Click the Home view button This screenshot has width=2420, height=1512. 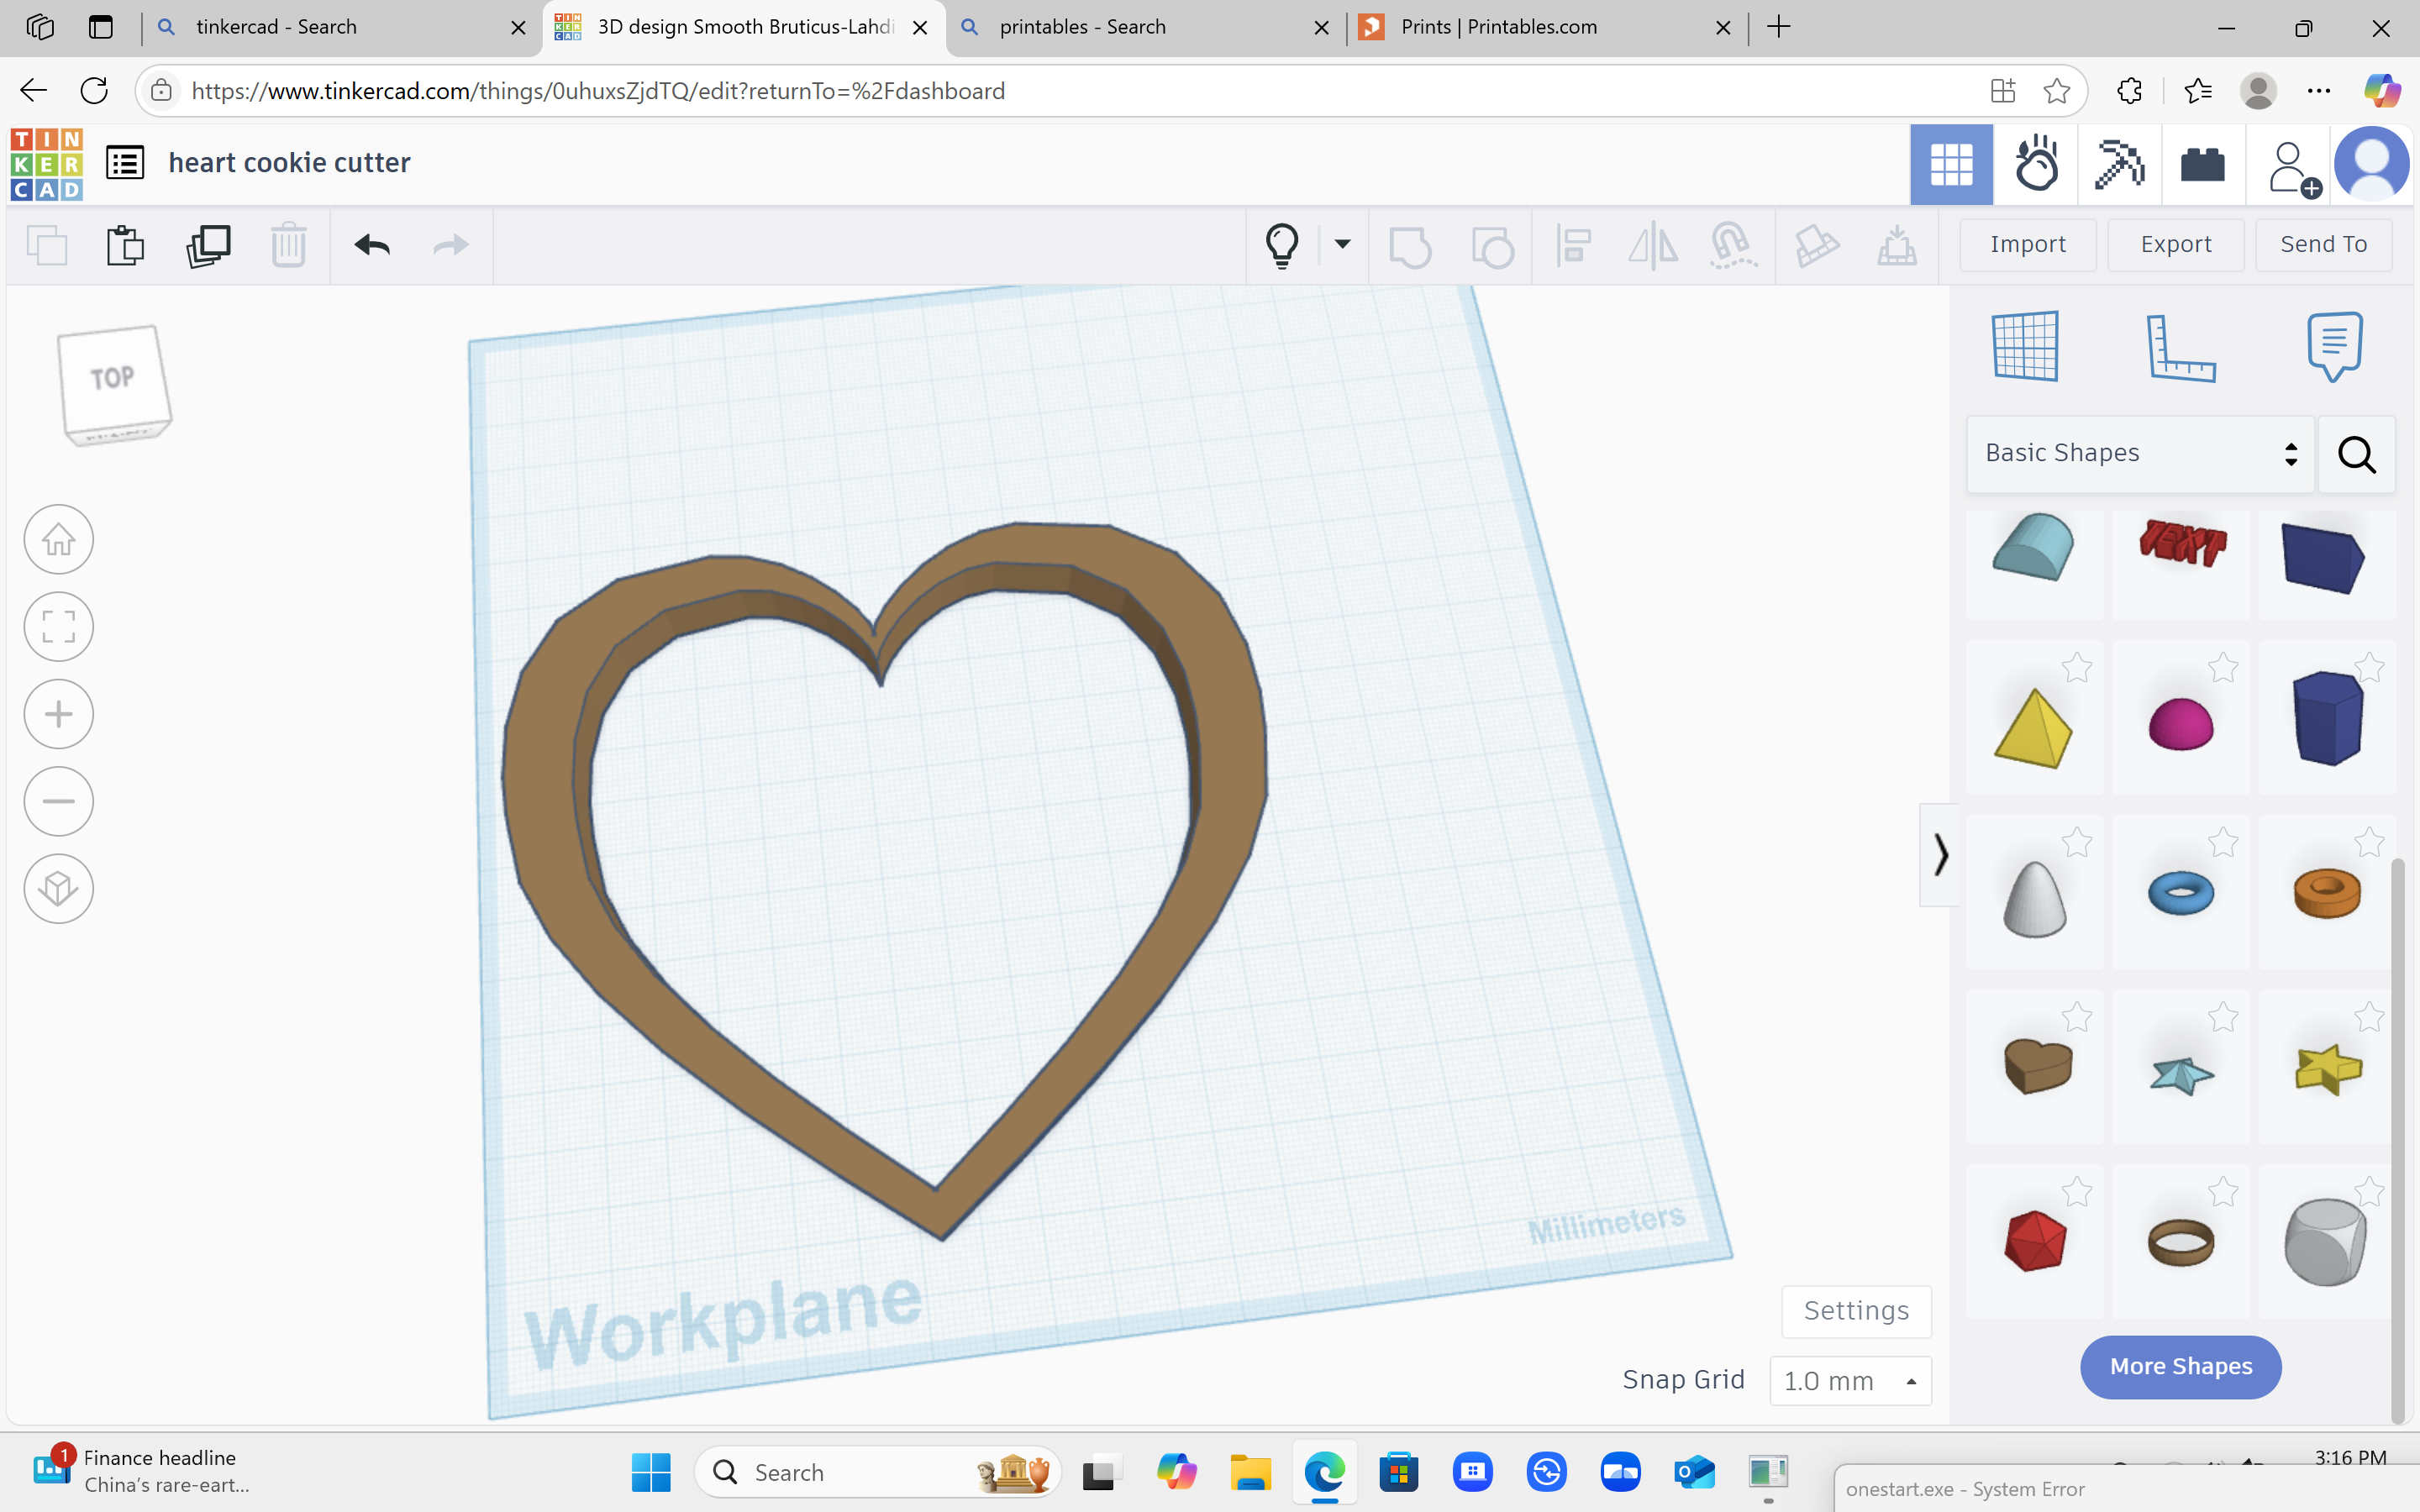(x=59, y=540)
